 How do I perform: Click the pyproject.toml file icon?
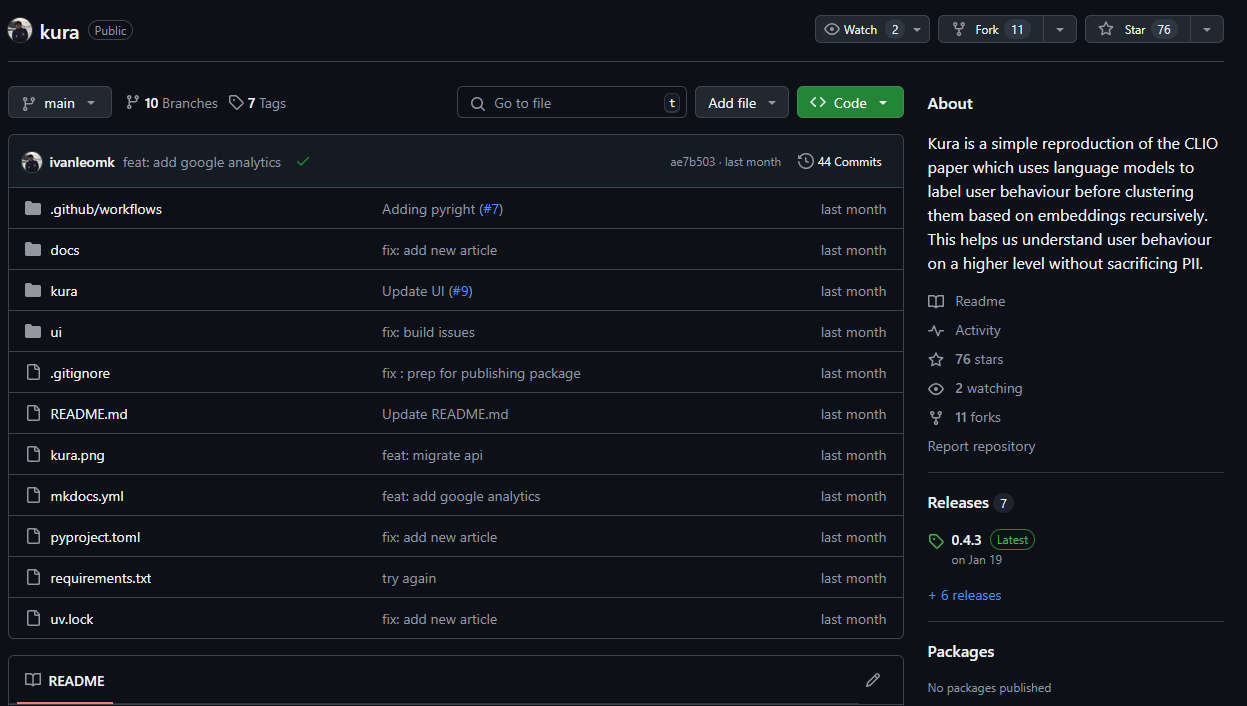point(33,537)
